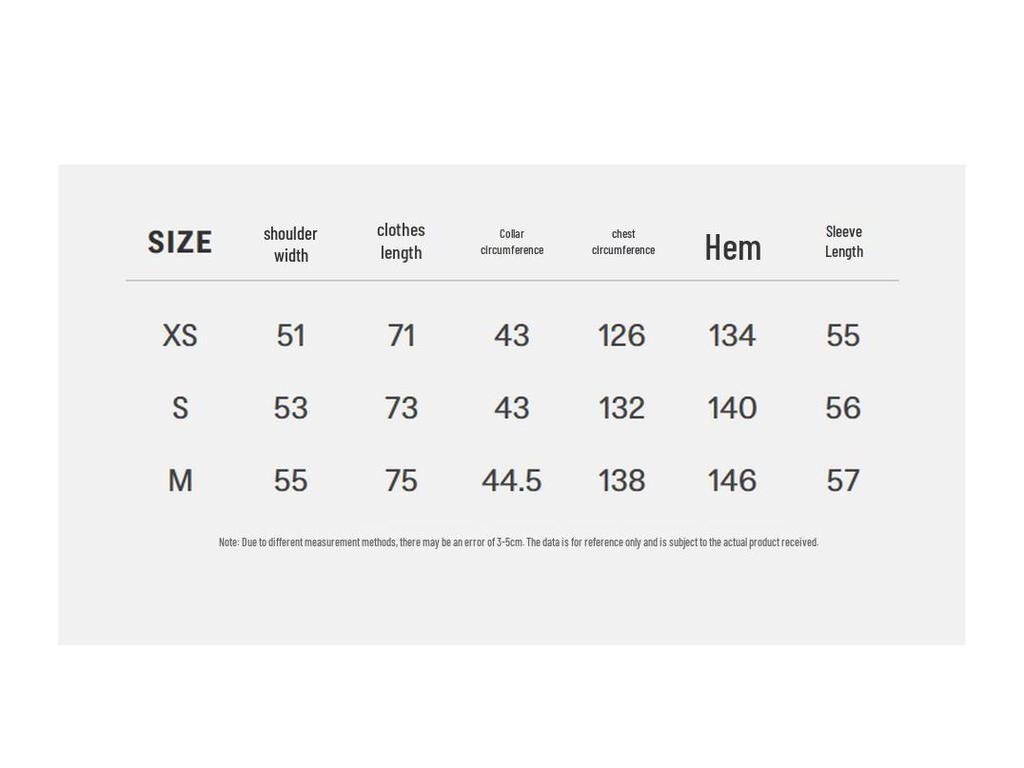The height and width of the screenshot is (768, 1024).
Task: Select the XS size row label
Action: point(180,335)
